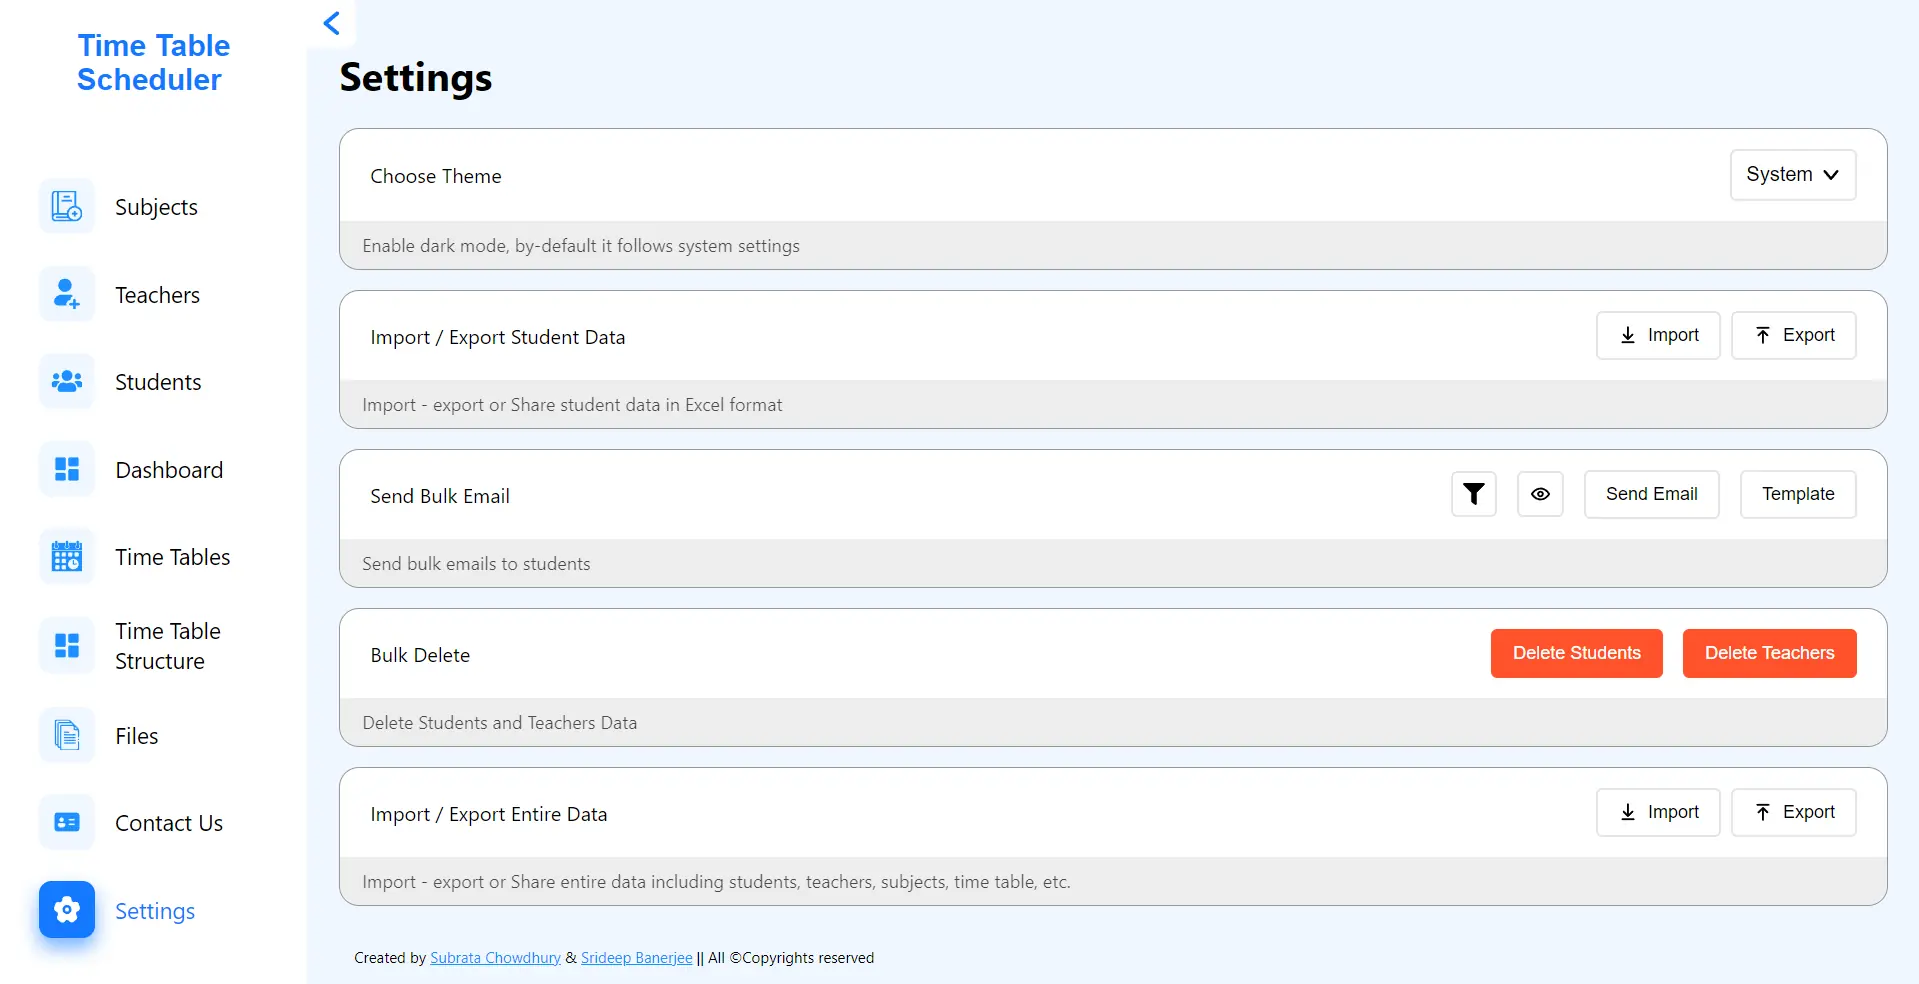
Task: Collapse sidebar with the back chevron
Action: (332, 23)
